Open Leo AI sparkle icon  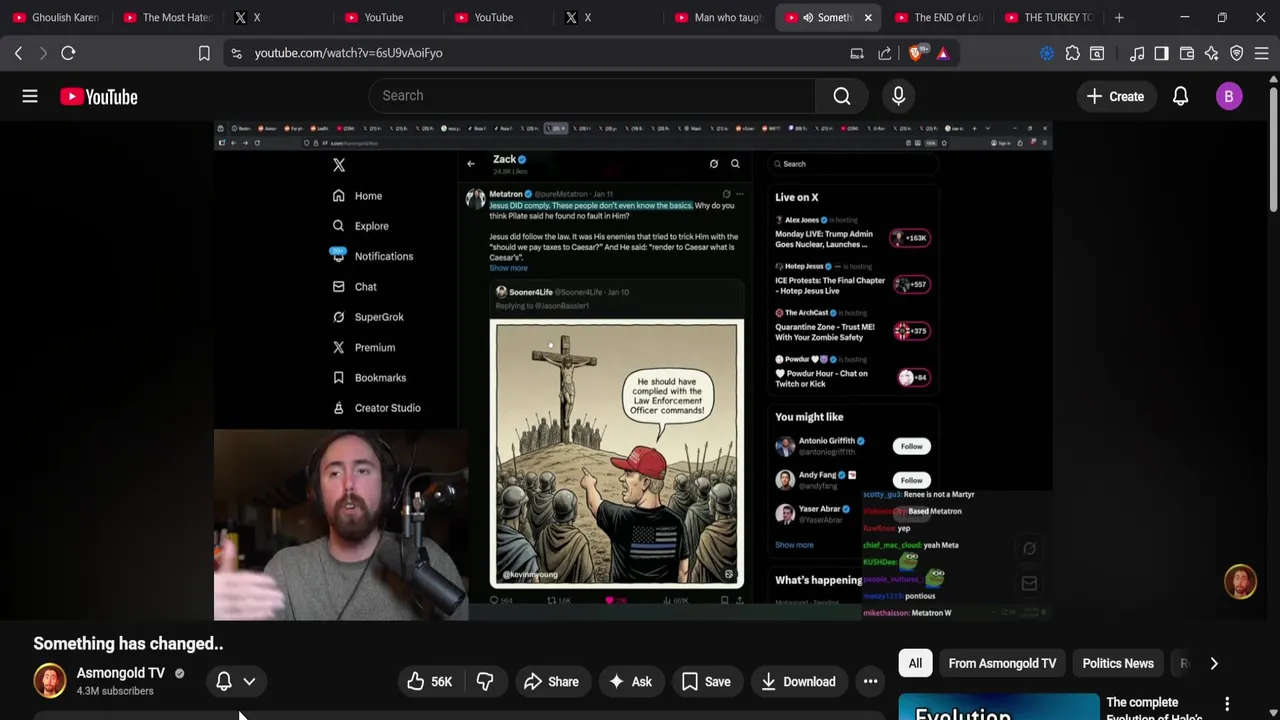click(1212, 53)
